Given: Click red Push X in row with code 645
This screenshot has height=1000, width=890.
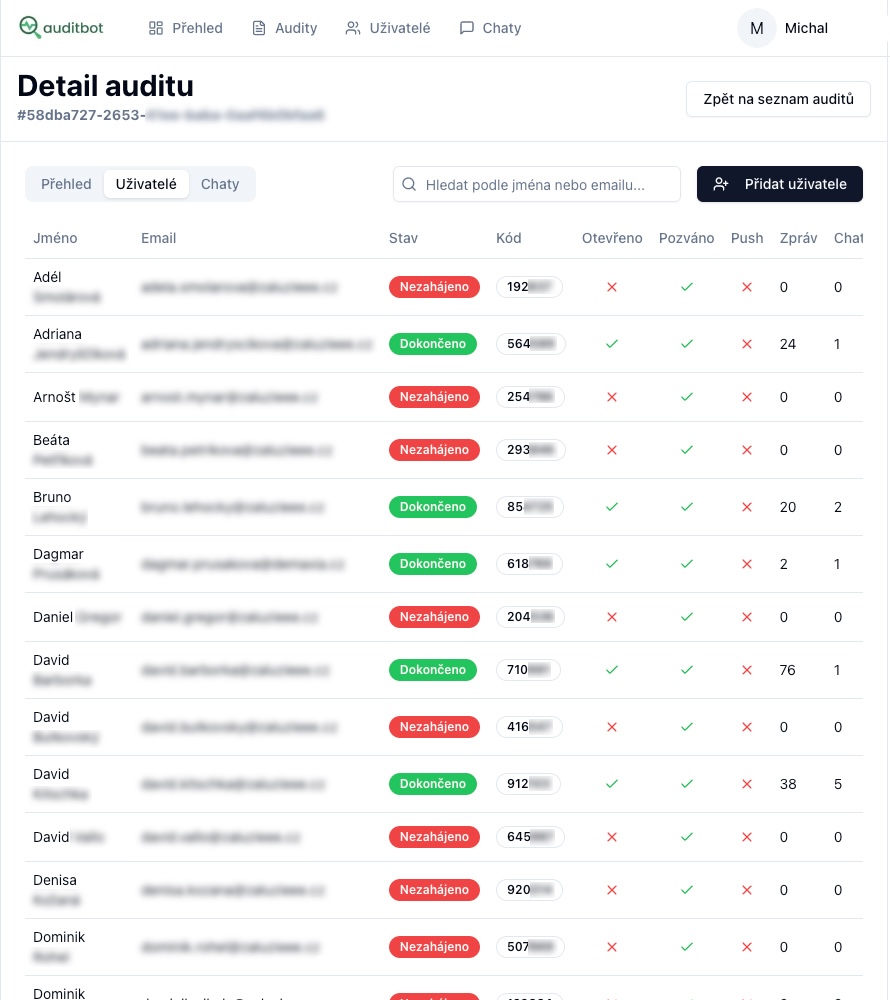Looking at the screenshot, I should (747, 837).
